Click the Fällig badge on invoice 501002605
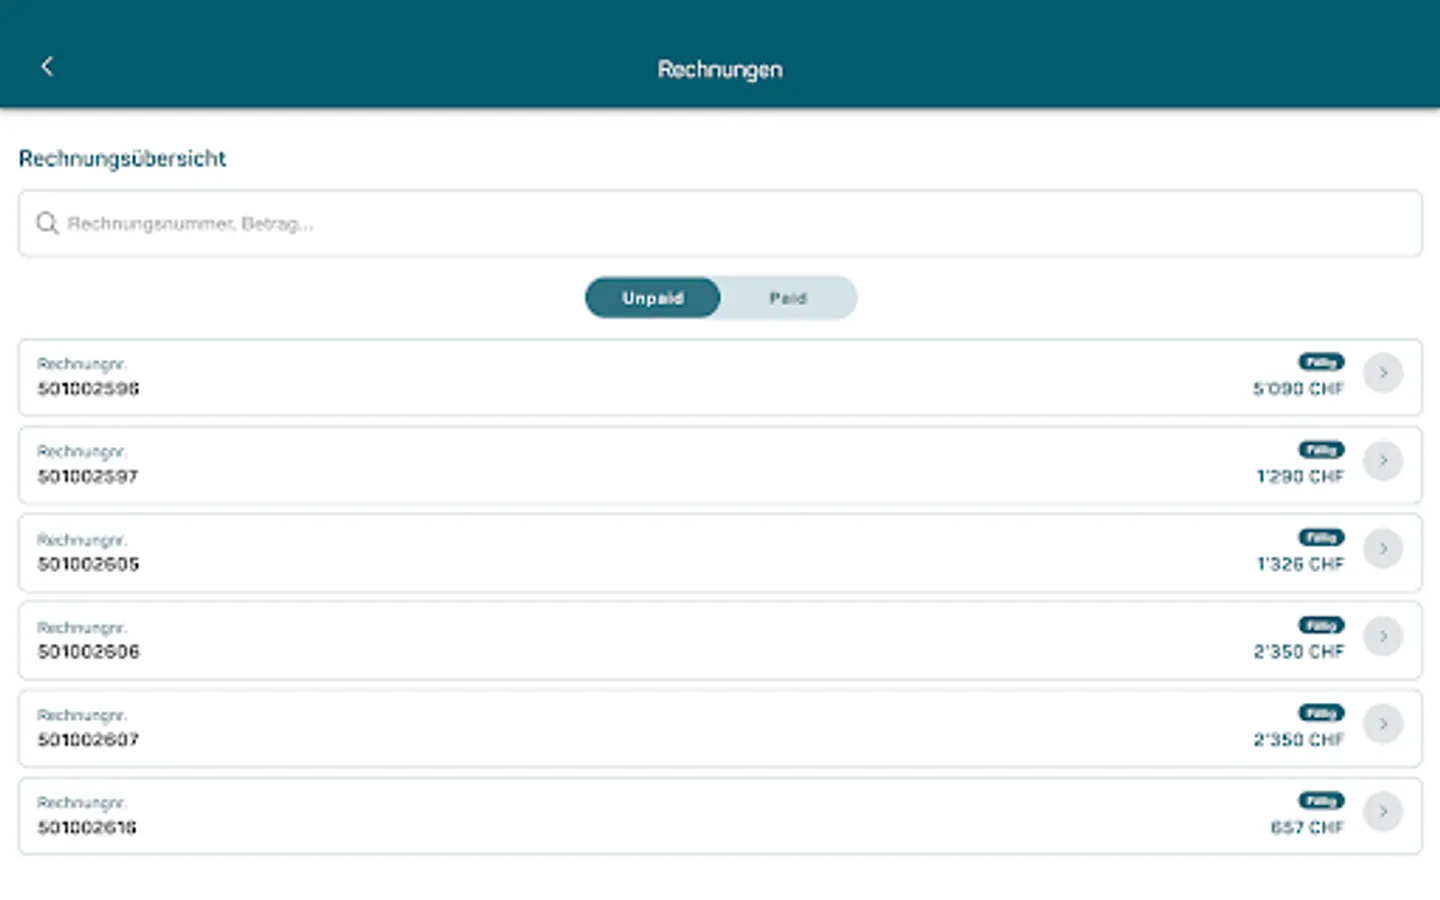This screenshot has width=1440, height=900. (x=1321, y=537)
